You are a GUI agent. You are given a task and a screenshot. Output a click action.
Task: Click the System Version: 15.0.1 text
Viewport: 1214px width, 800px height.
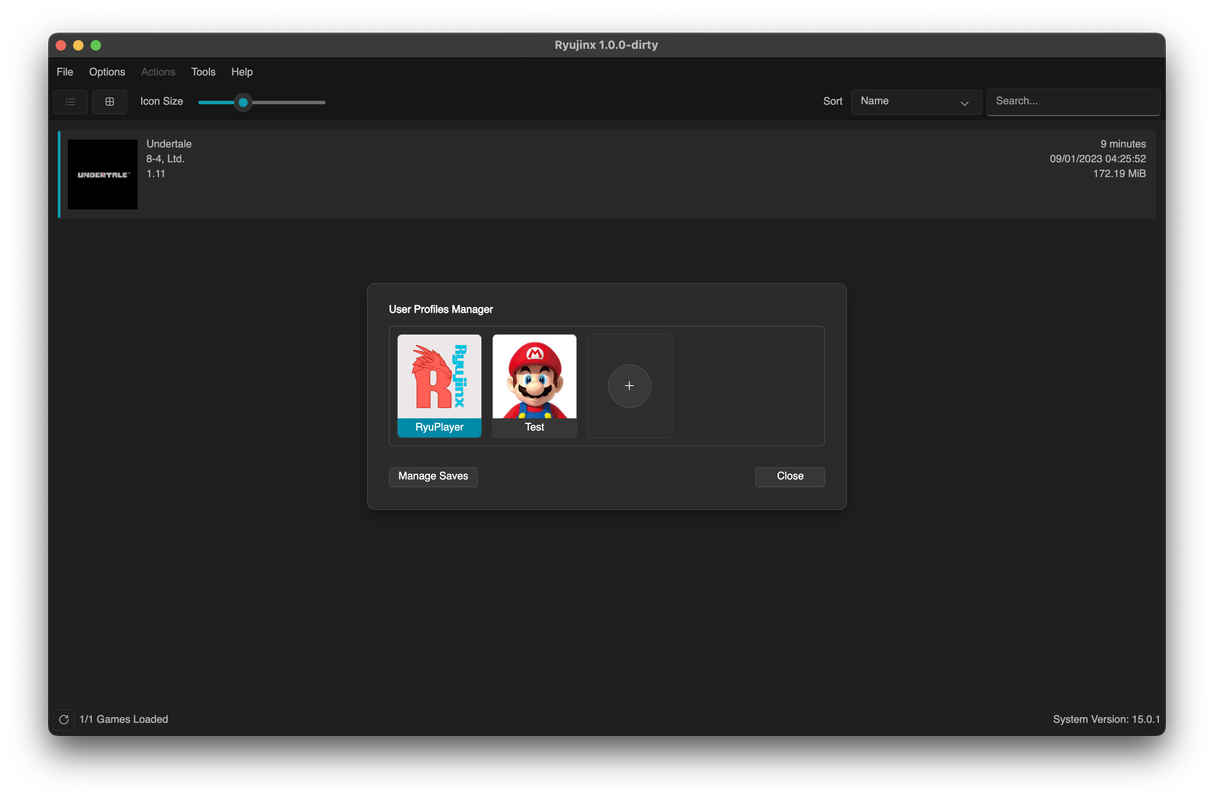1106,719
